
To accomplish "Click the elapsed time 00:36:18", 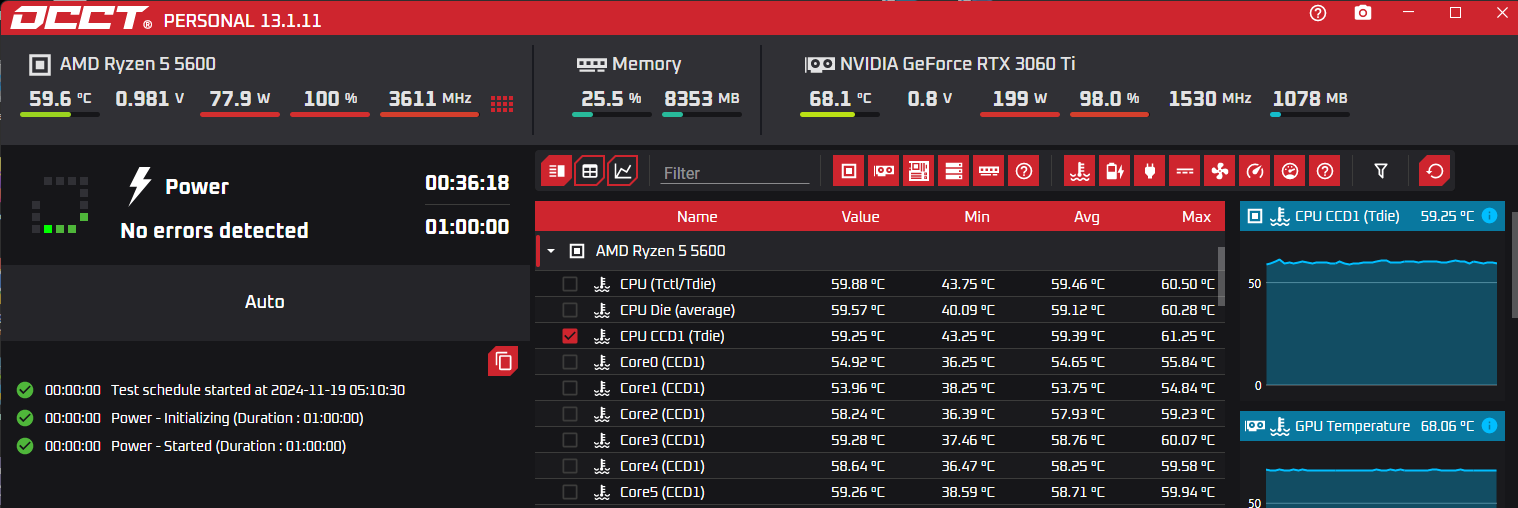I will pos(467,183).
